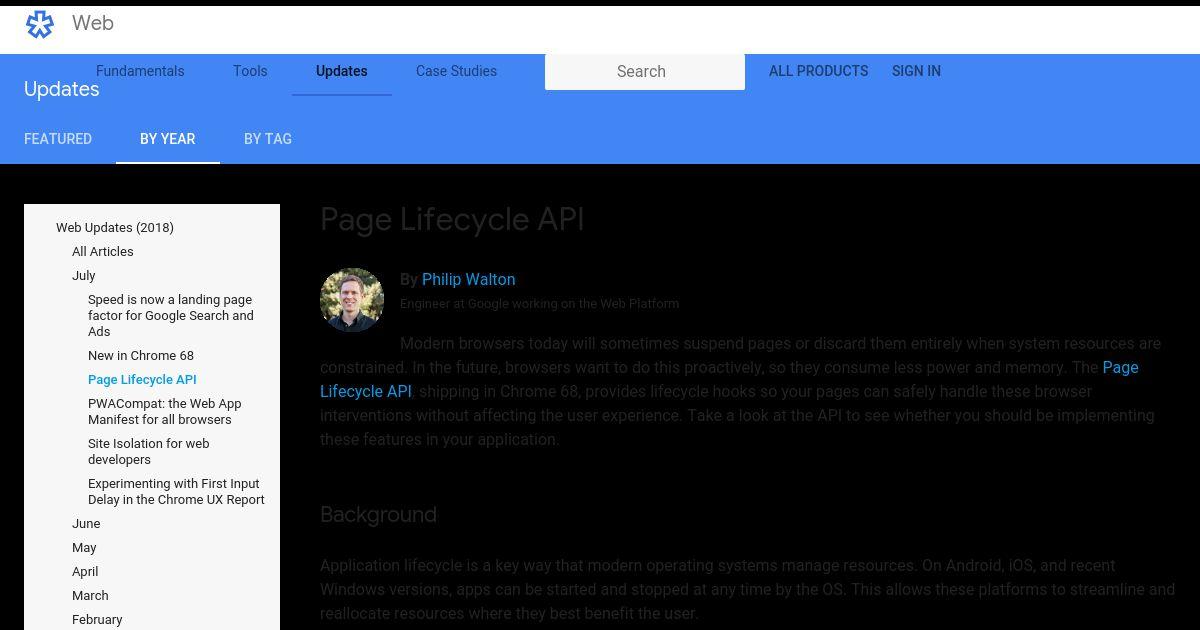This screenshot has height=630, width=1200.
Task: Click the Web title text beside the logo
Action: coord(93,23)
